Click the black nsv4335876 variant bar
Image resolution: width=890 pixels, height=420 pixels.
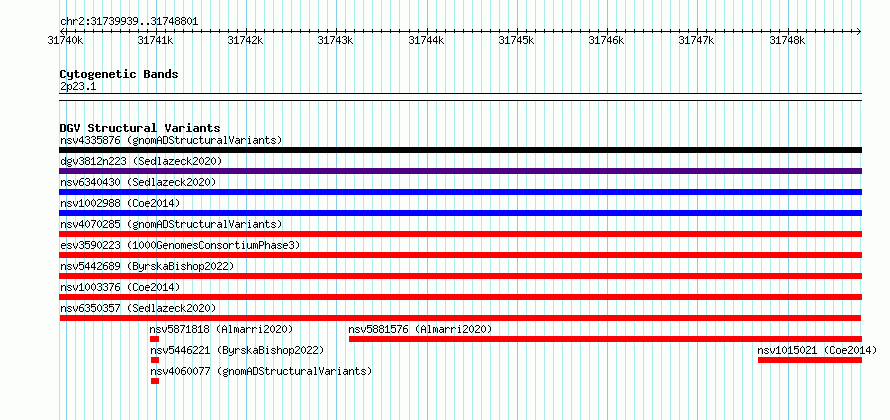[x=460, y=150]
